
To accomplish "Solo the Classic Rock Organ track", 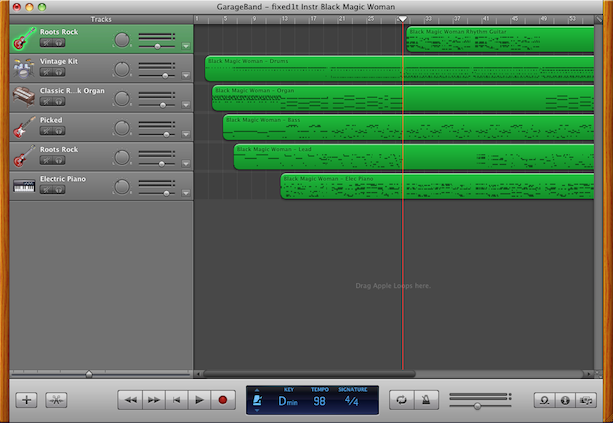I will pos(59,102).
